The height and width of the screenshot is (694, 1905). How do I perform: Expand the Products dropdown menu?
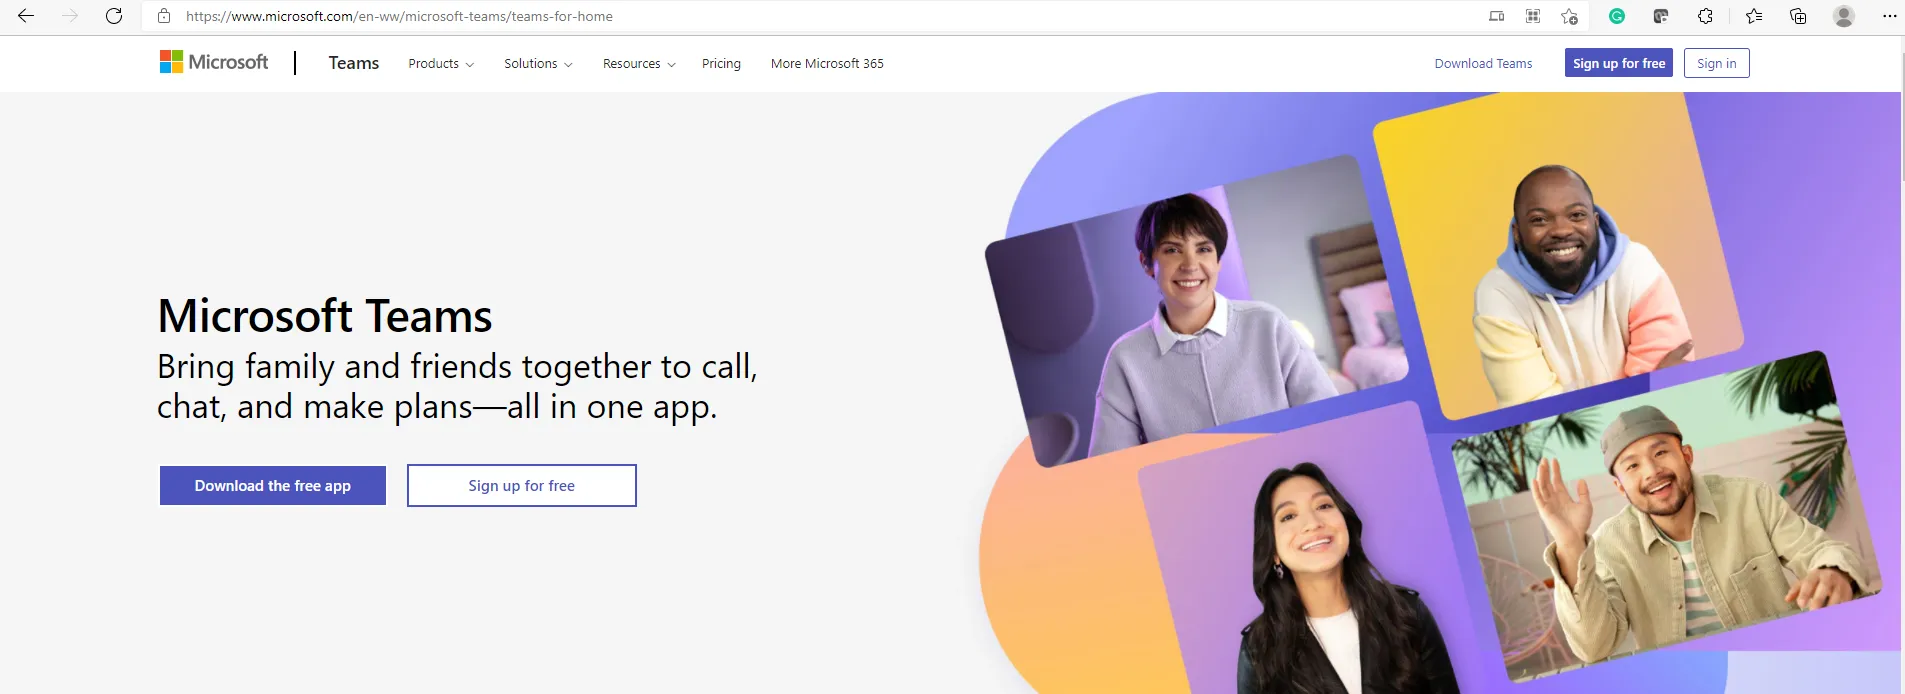441,63
